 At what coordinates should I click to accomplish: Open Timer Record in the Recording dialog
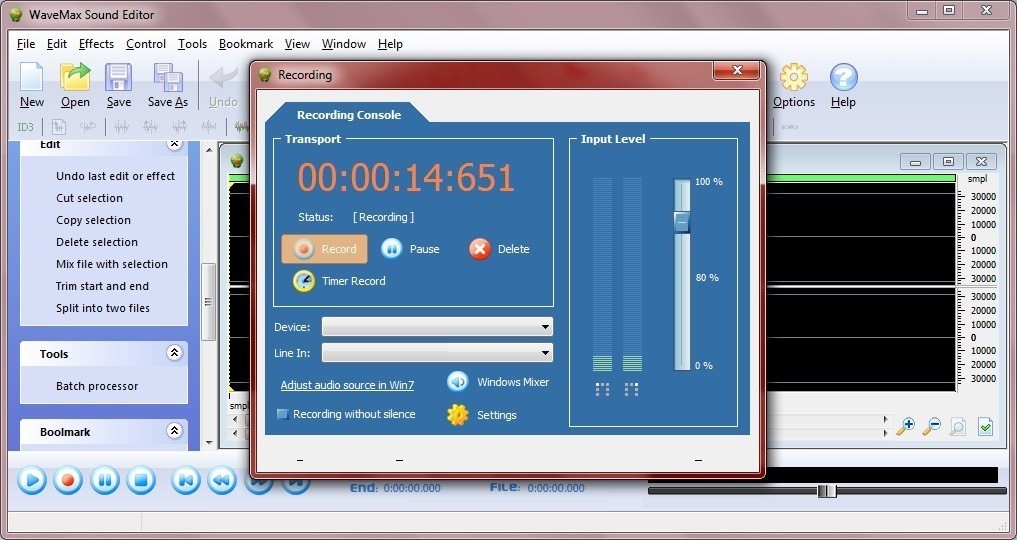click(x=339, y=281)
